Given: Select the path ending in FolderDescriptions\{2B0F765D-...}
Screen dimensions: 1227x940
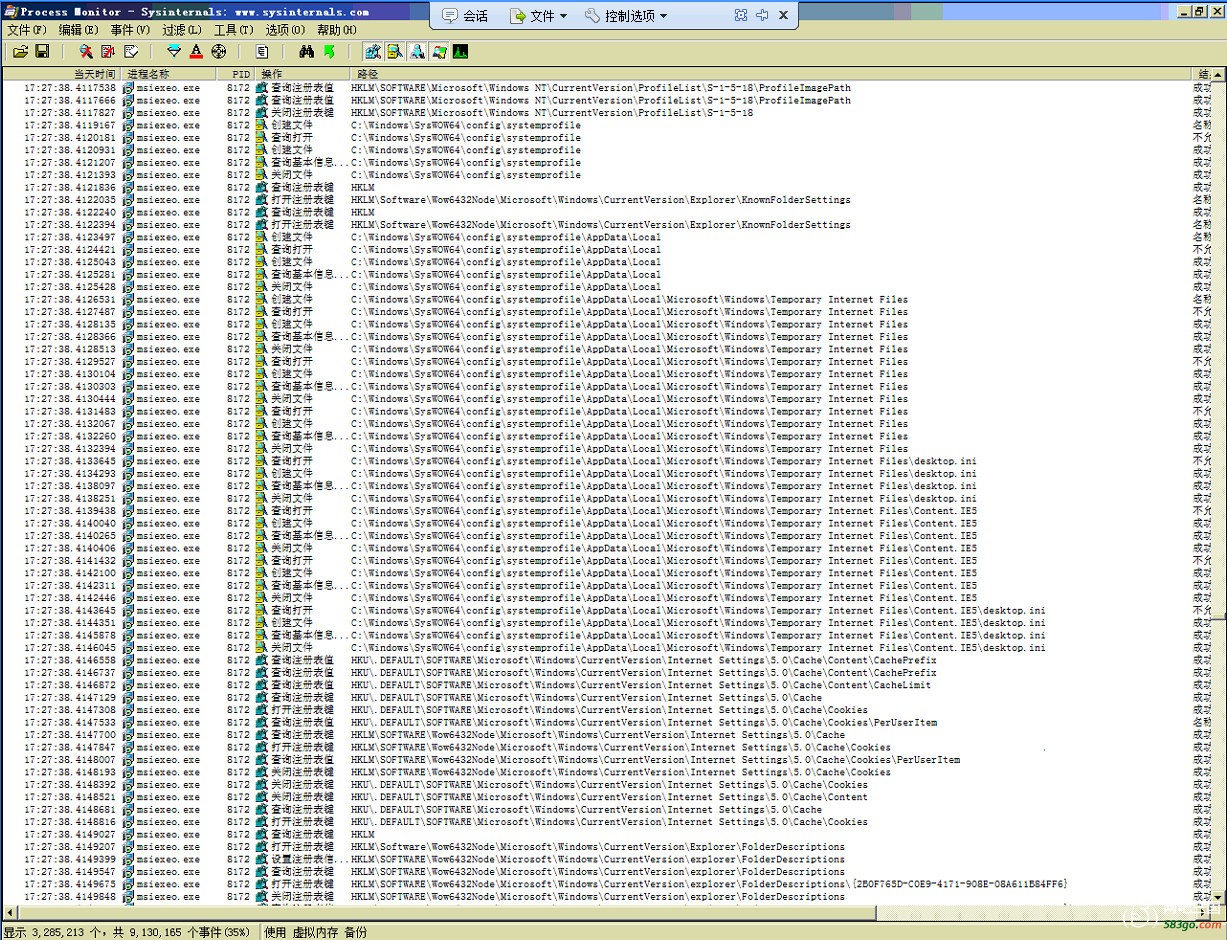Looking at the screenshot, I should click(x=709, y=884).
